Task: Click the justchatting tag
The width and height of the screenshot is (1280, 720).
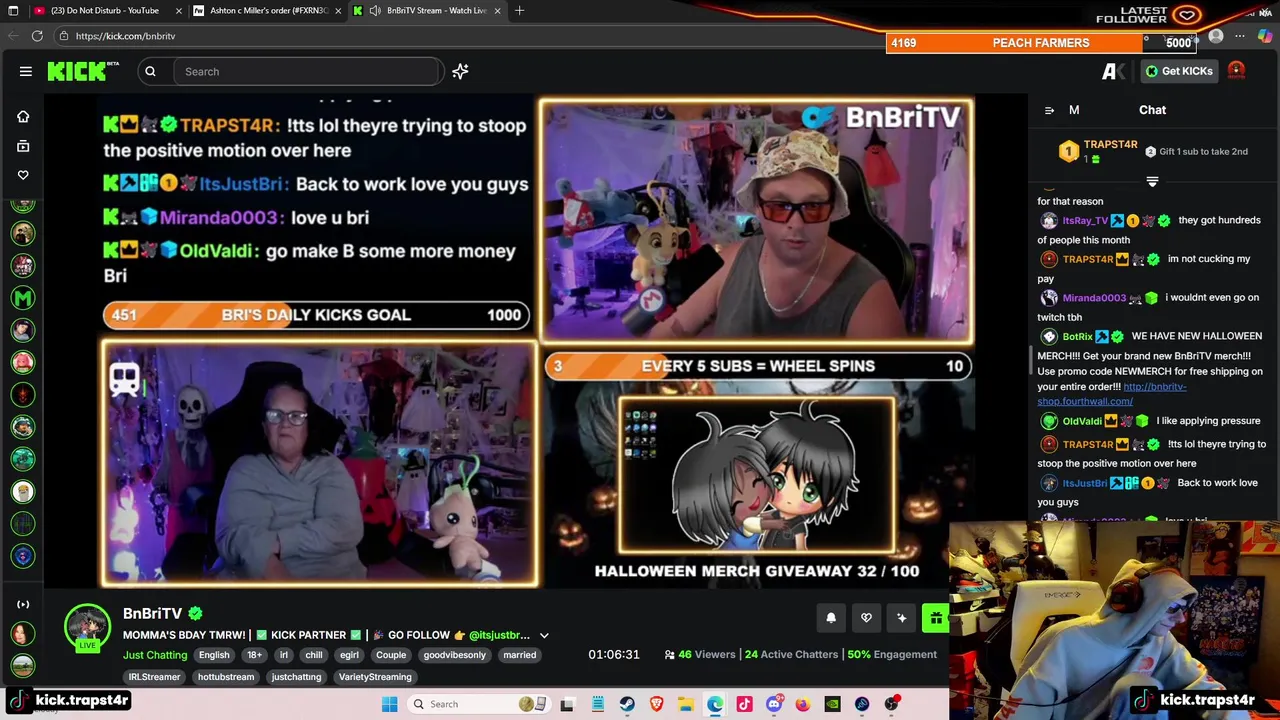Action: [297, 677]
